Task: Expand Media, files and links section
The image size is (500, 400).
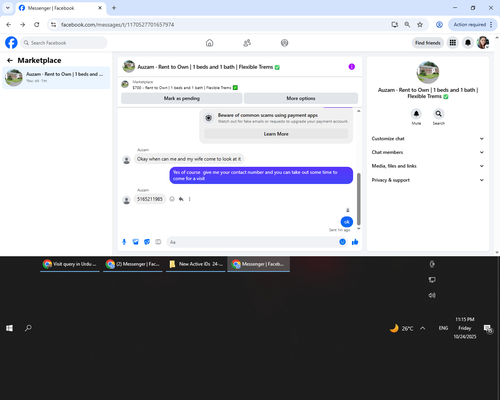Action: click(x=428, y=166)
